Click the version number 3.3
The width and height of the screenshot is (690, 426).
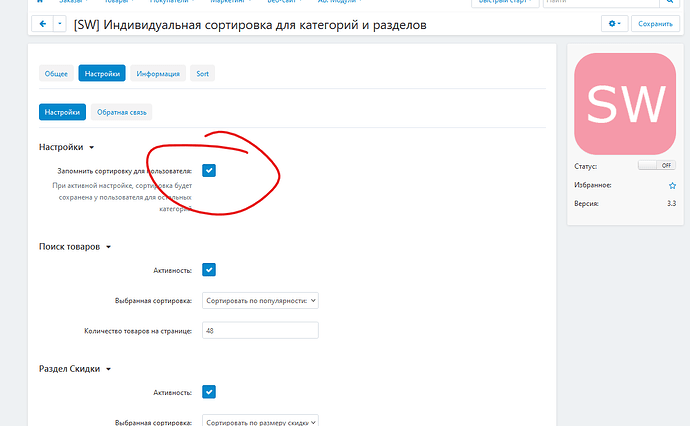(671, 203)
